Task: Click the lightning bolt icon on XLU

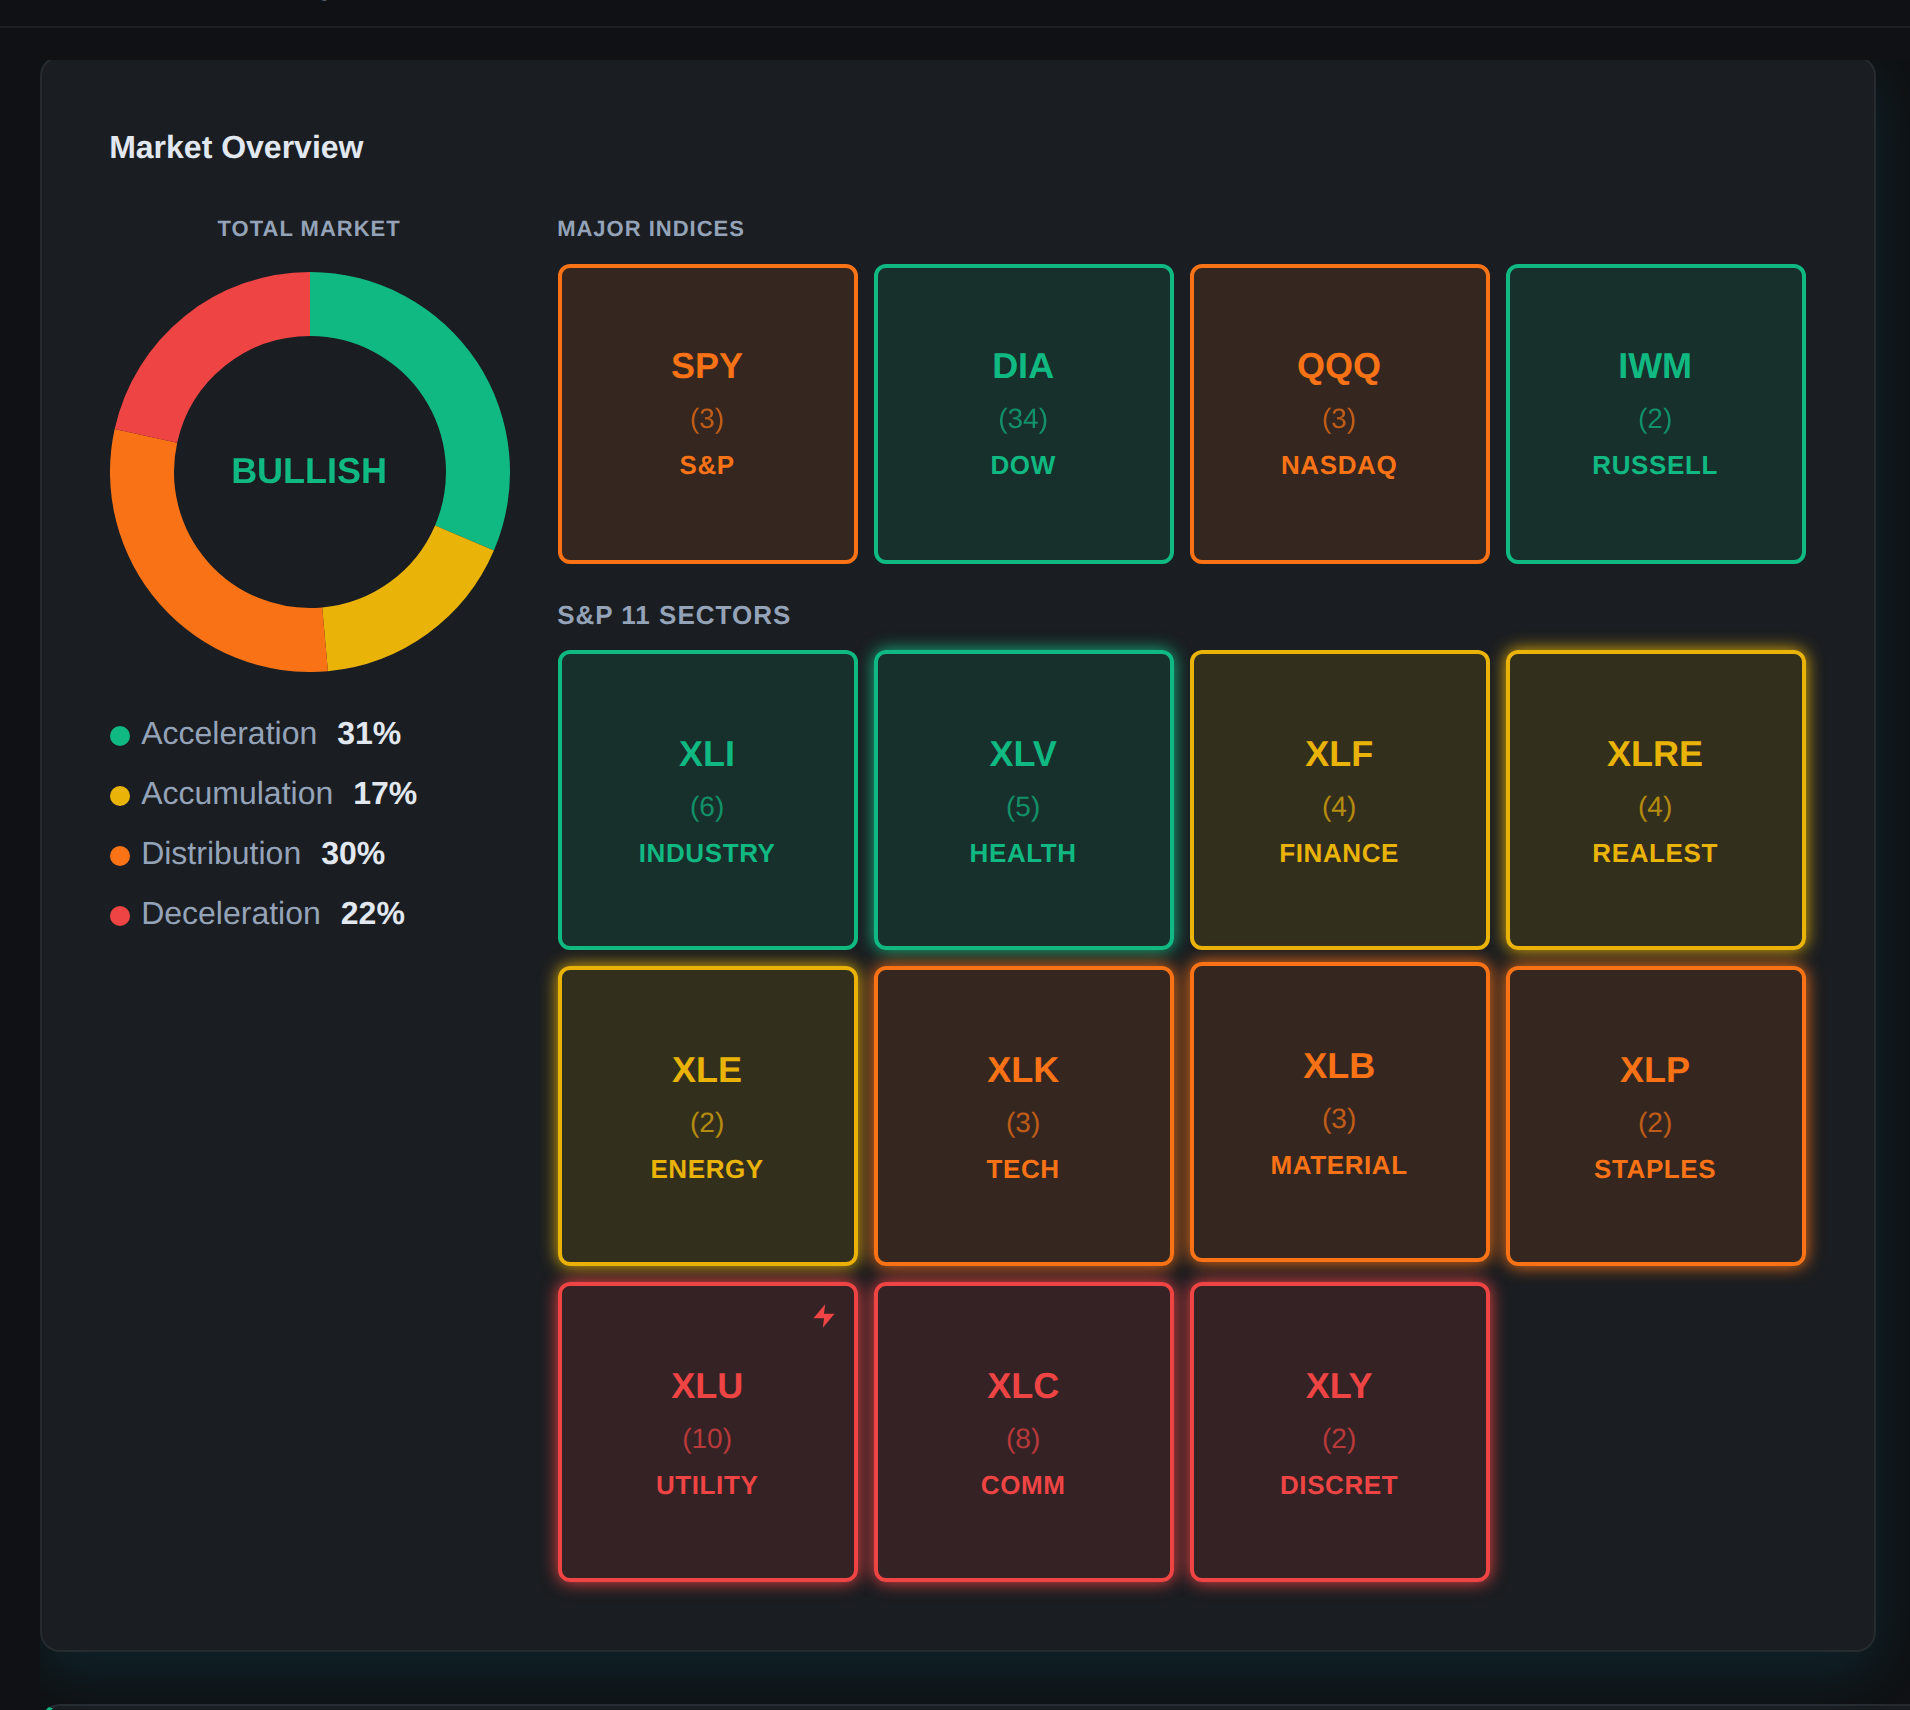Action: (824, 1316)
